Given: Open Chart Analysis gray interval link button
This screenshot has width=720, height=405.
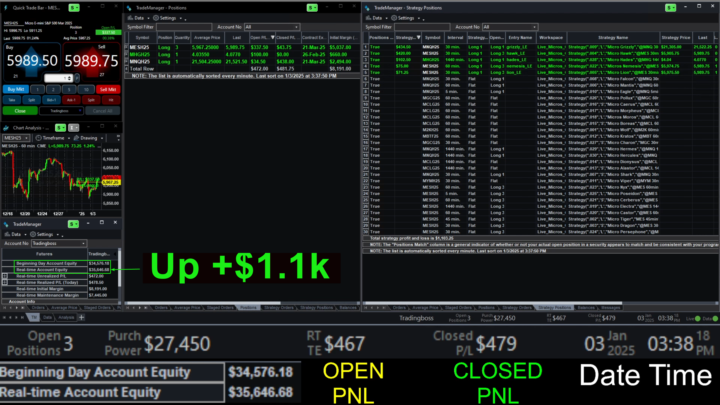Looking at the screenshot, I should point(73,128).
